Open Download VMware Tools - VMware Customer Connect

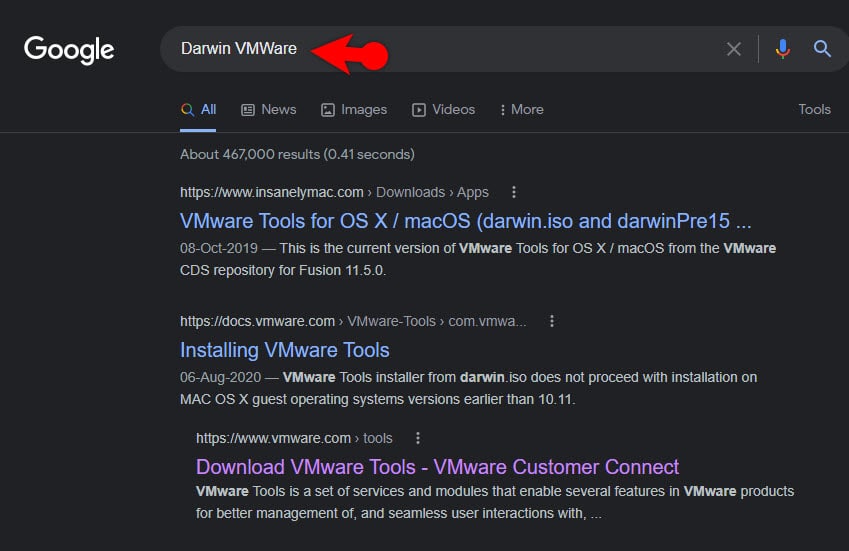point(437,467)
